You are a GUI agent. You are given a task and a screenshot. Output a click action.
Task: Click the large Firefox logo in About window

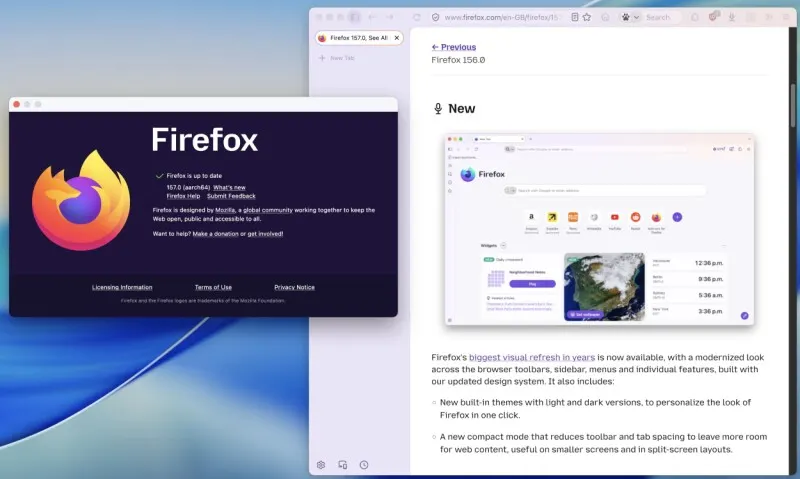tap(81, 200)
